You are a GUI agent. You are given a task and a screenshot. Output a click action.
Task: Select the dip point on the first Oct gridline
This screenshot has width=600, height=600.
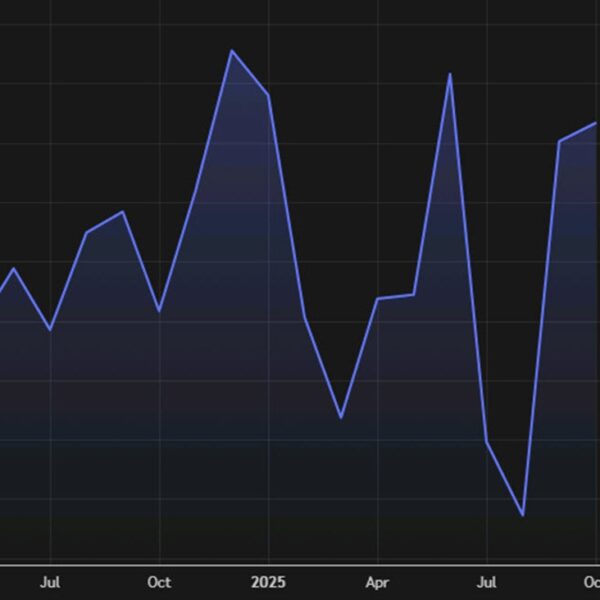(159, 311)
